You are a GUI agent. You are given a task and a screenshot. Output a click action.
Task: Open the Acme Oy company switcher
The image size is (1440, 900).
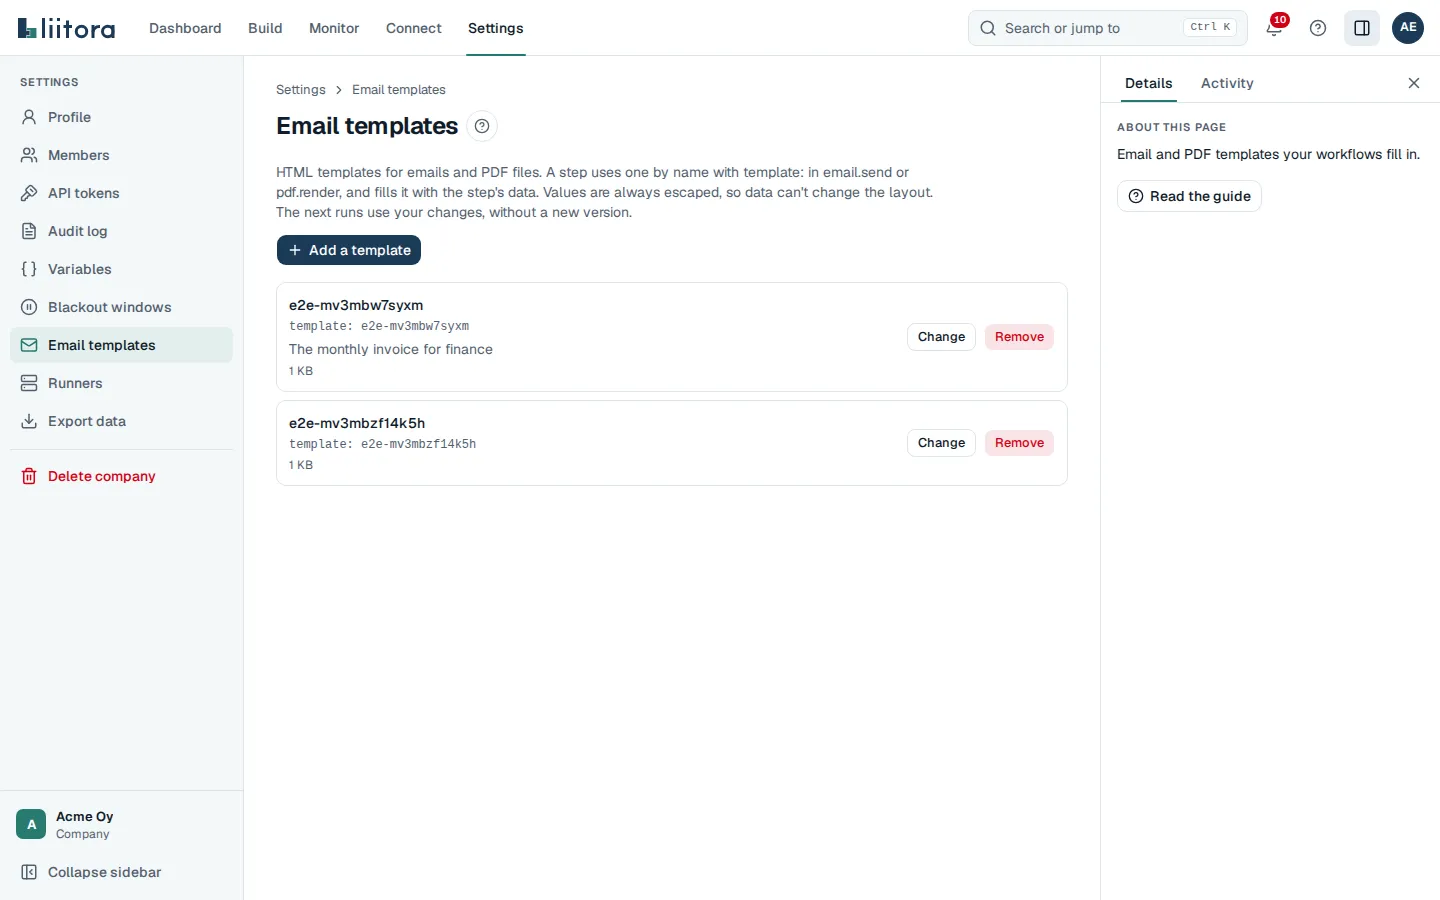(x=121, y=824)
